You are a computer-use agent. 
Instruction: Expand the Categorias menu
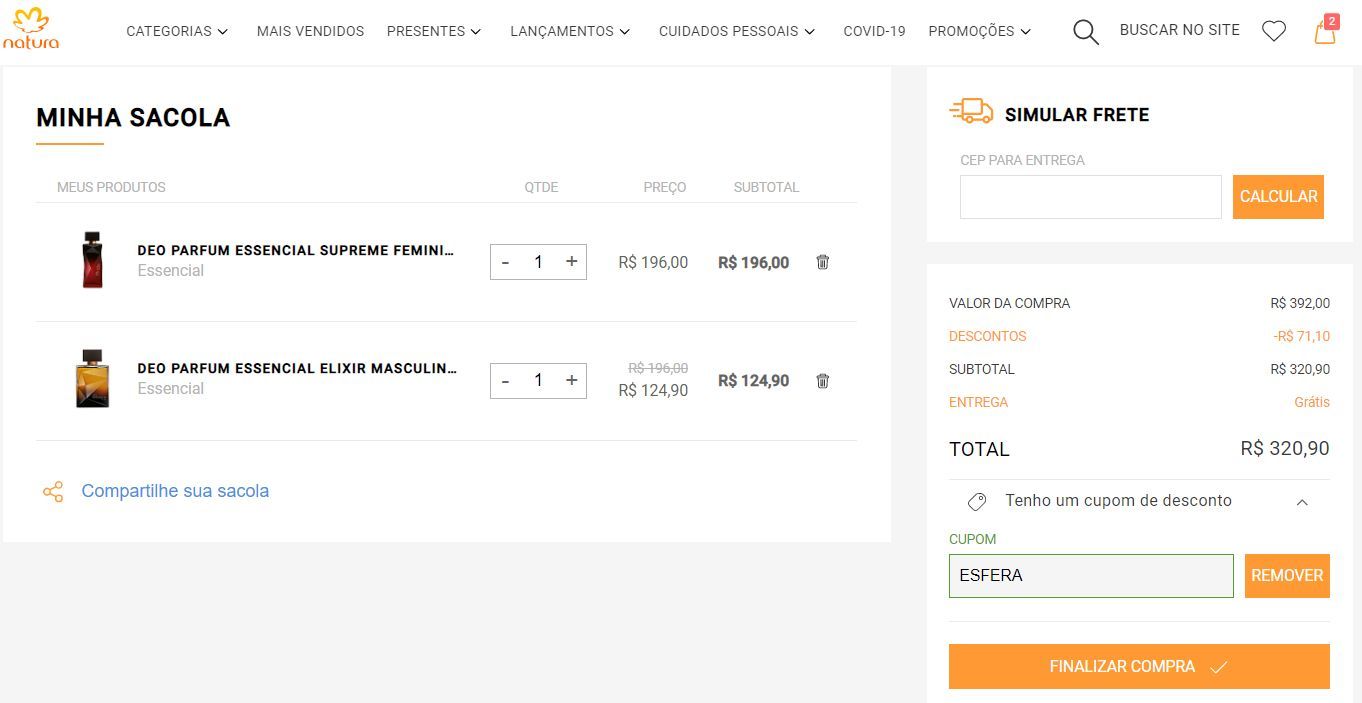point(177,31)
